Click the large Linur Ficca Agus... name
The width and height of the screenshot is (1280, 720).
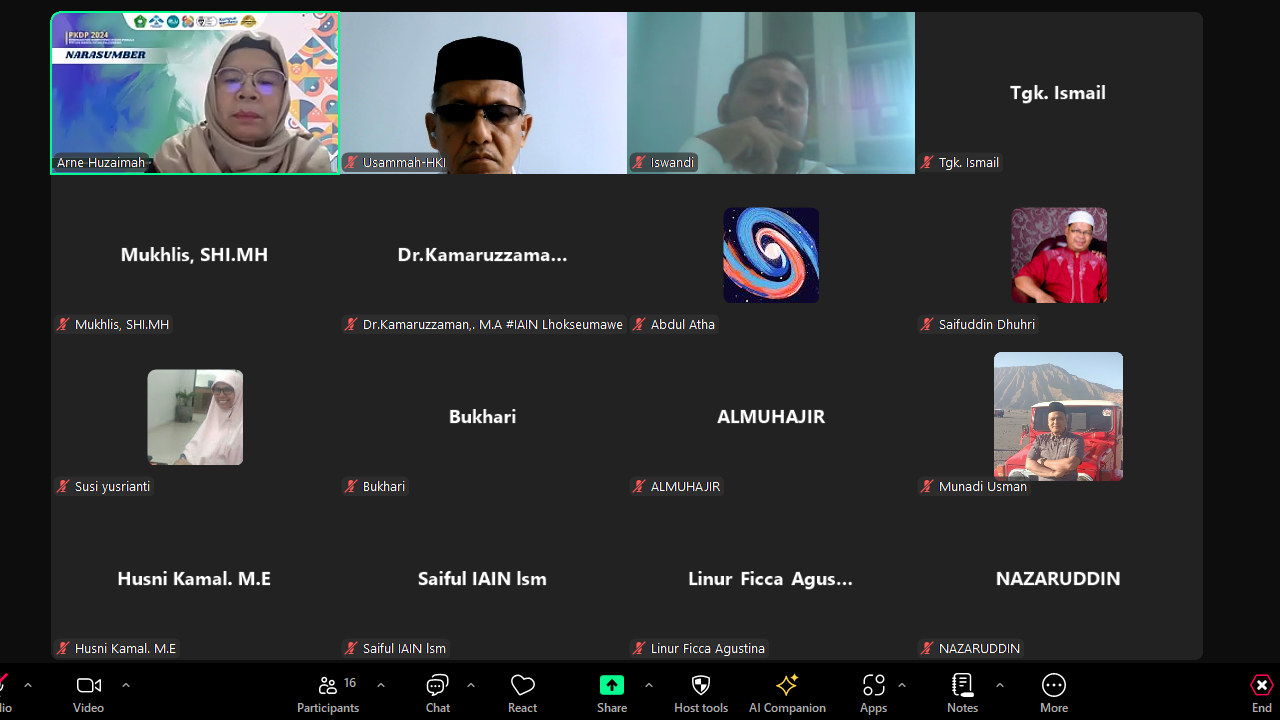pyautogui.click(x=770, y=579)
